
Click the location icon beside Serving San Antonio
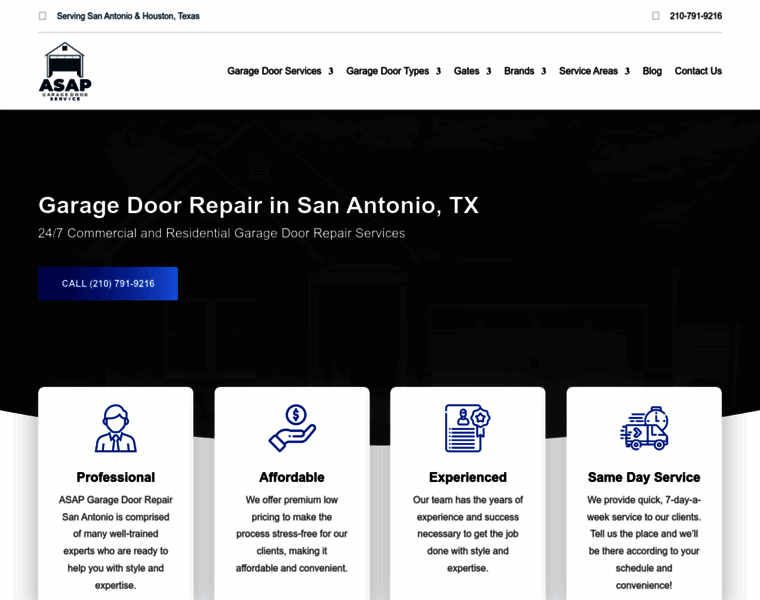click(43, 16)
